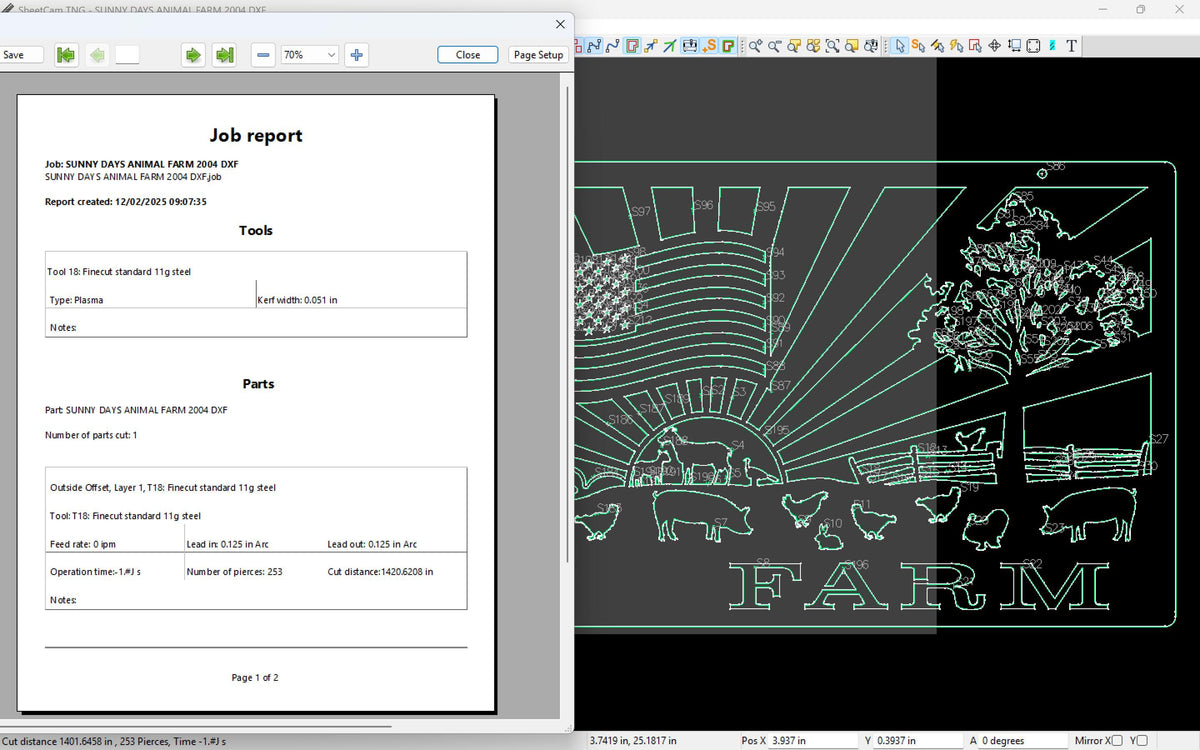Click the 'Job report' heading
1200x750 pixels.
click(256, 135)
